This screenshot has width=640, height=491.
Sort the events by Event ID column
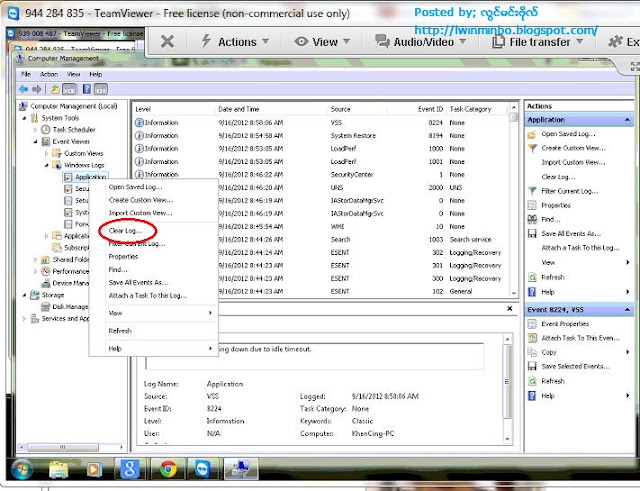pyautogui.click(x=430, y=109)
